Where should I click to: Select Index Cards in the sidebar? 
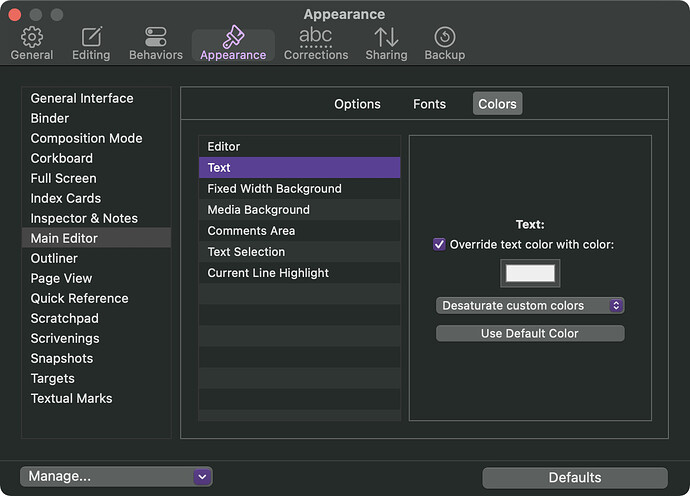96,198
